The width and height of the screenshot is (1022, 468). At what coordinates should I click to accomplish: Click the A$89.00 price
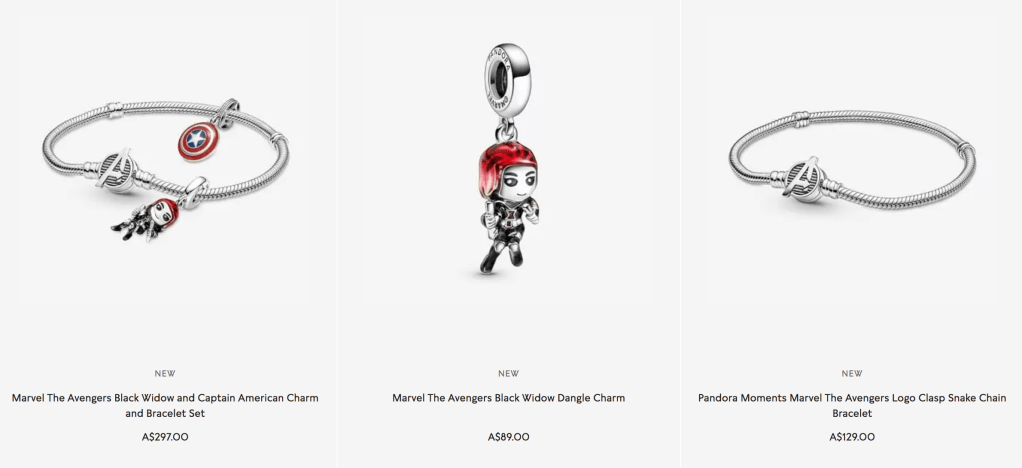pos(508,437)
